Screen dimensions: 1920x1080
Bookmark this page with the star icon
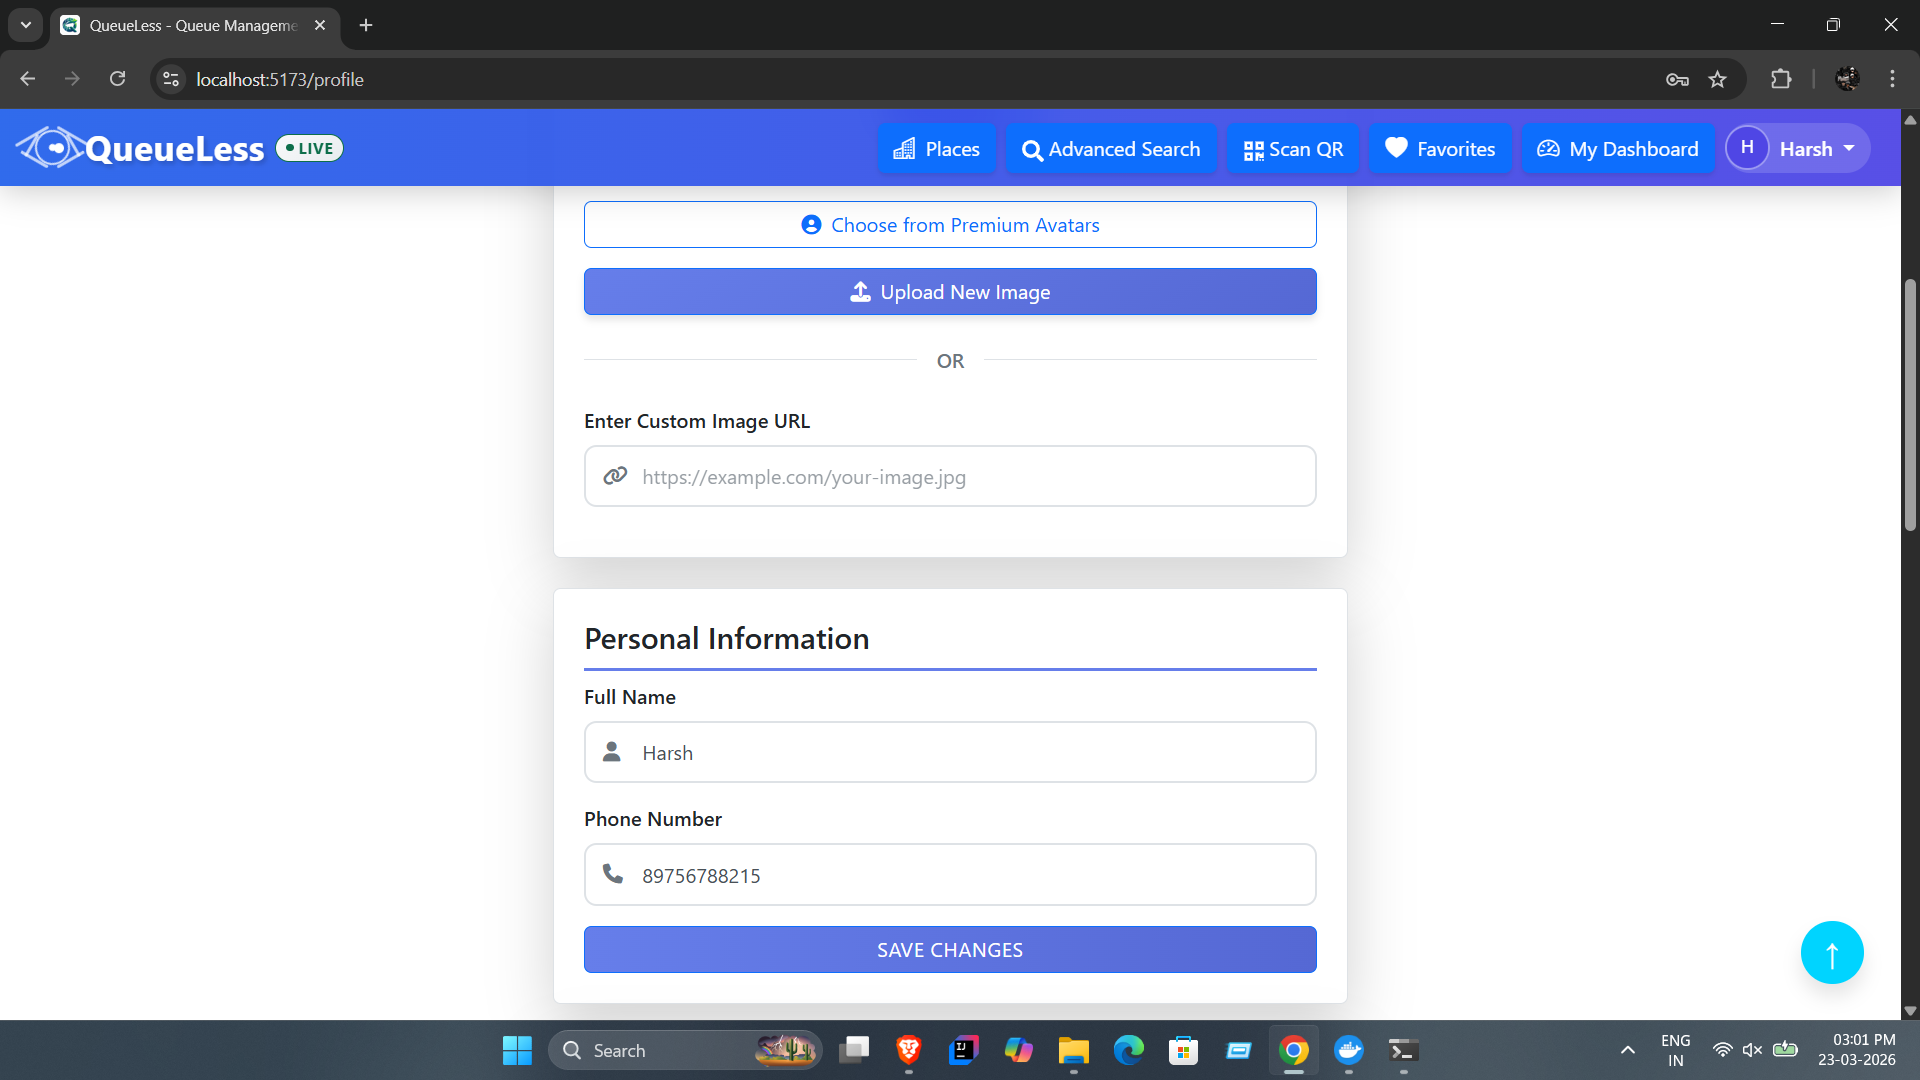click(x=1718, y=79)
